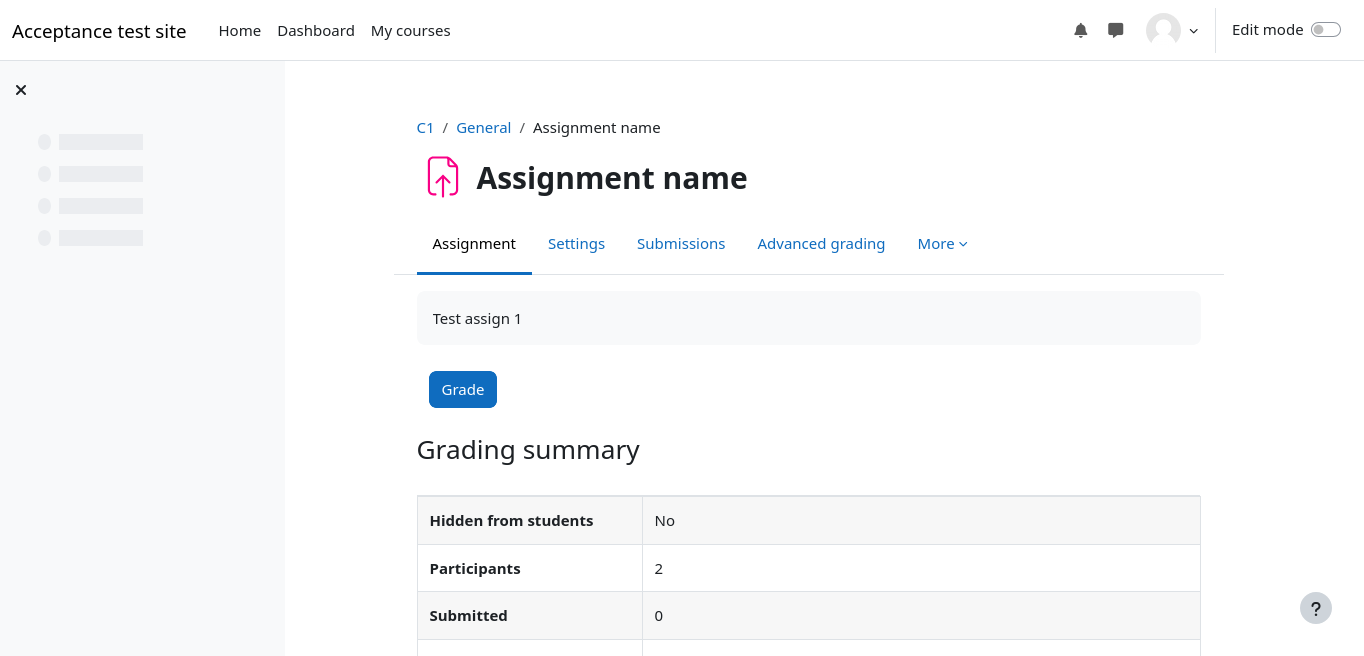
Task: Open My courses in navigation
Action: point(410,31)
